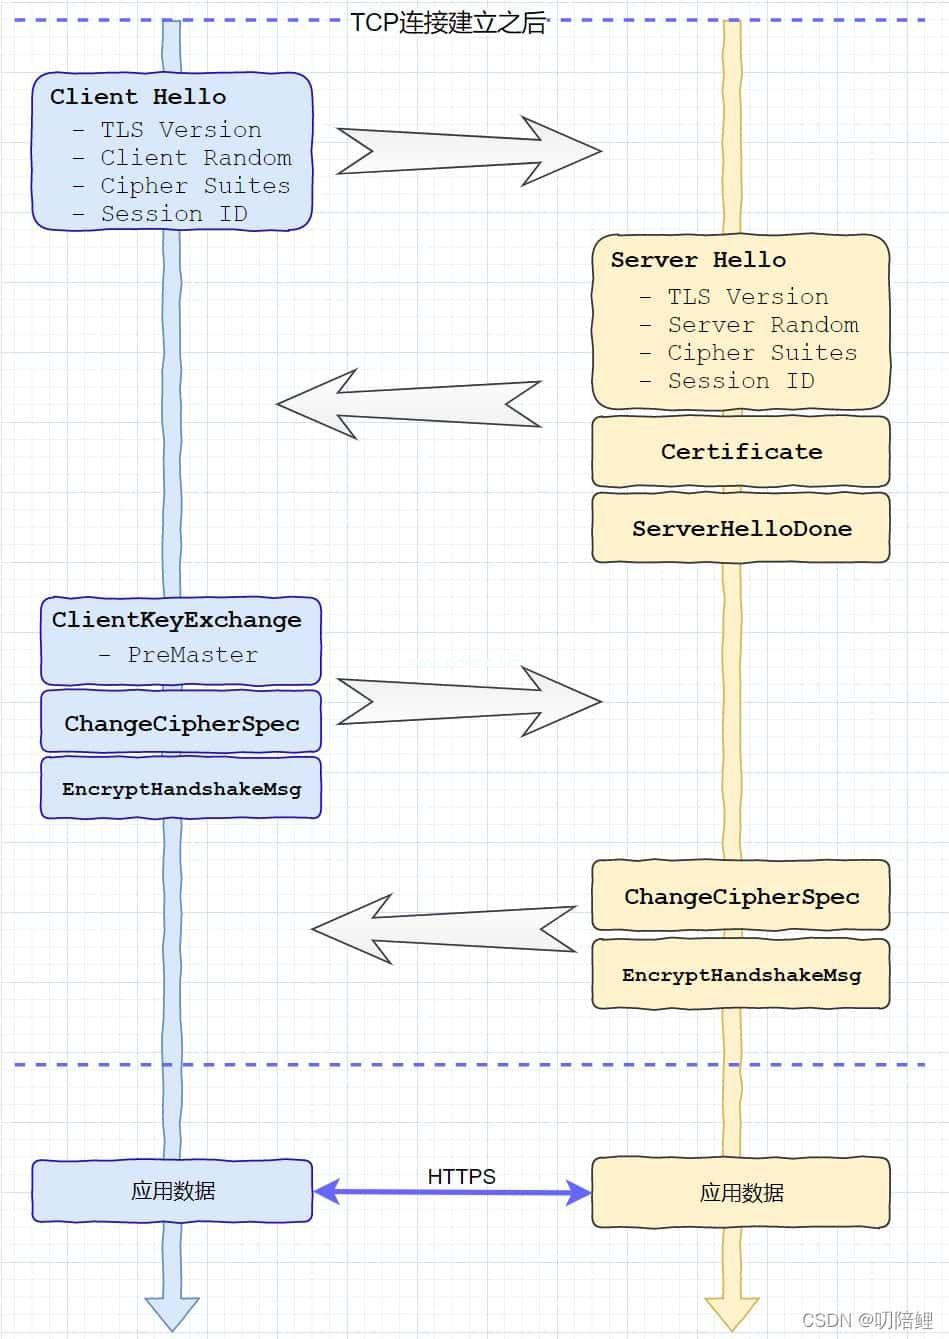Click 'TLS Version' under Client Hello
Viewport: 949px width, 1339px height.
(181, 130)
